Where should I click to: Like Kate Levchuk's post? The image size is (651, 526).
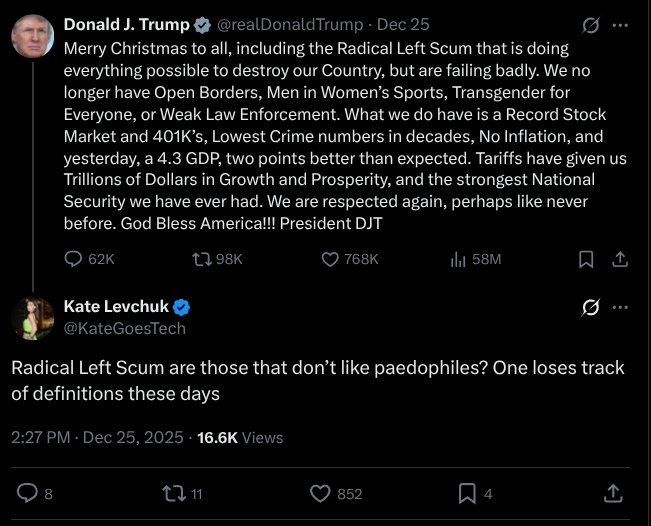coord(320,493)
